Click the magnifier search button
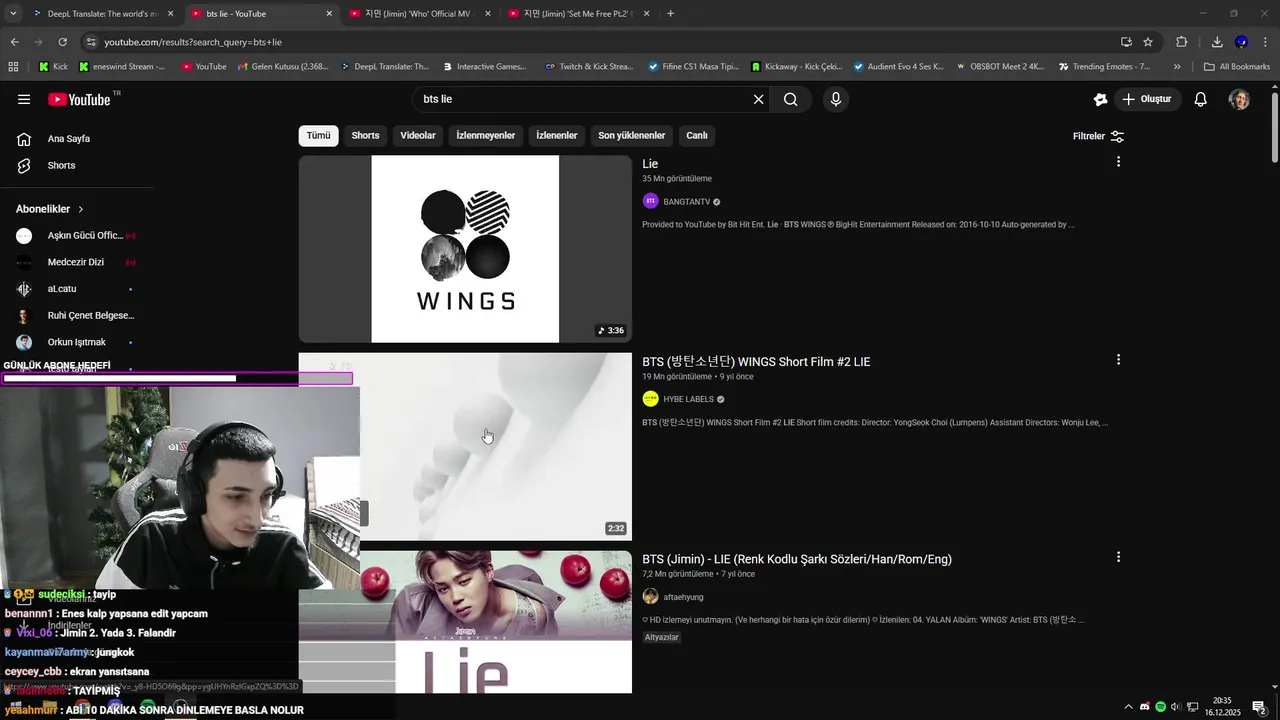1280x720 pixels. (790, 99)
